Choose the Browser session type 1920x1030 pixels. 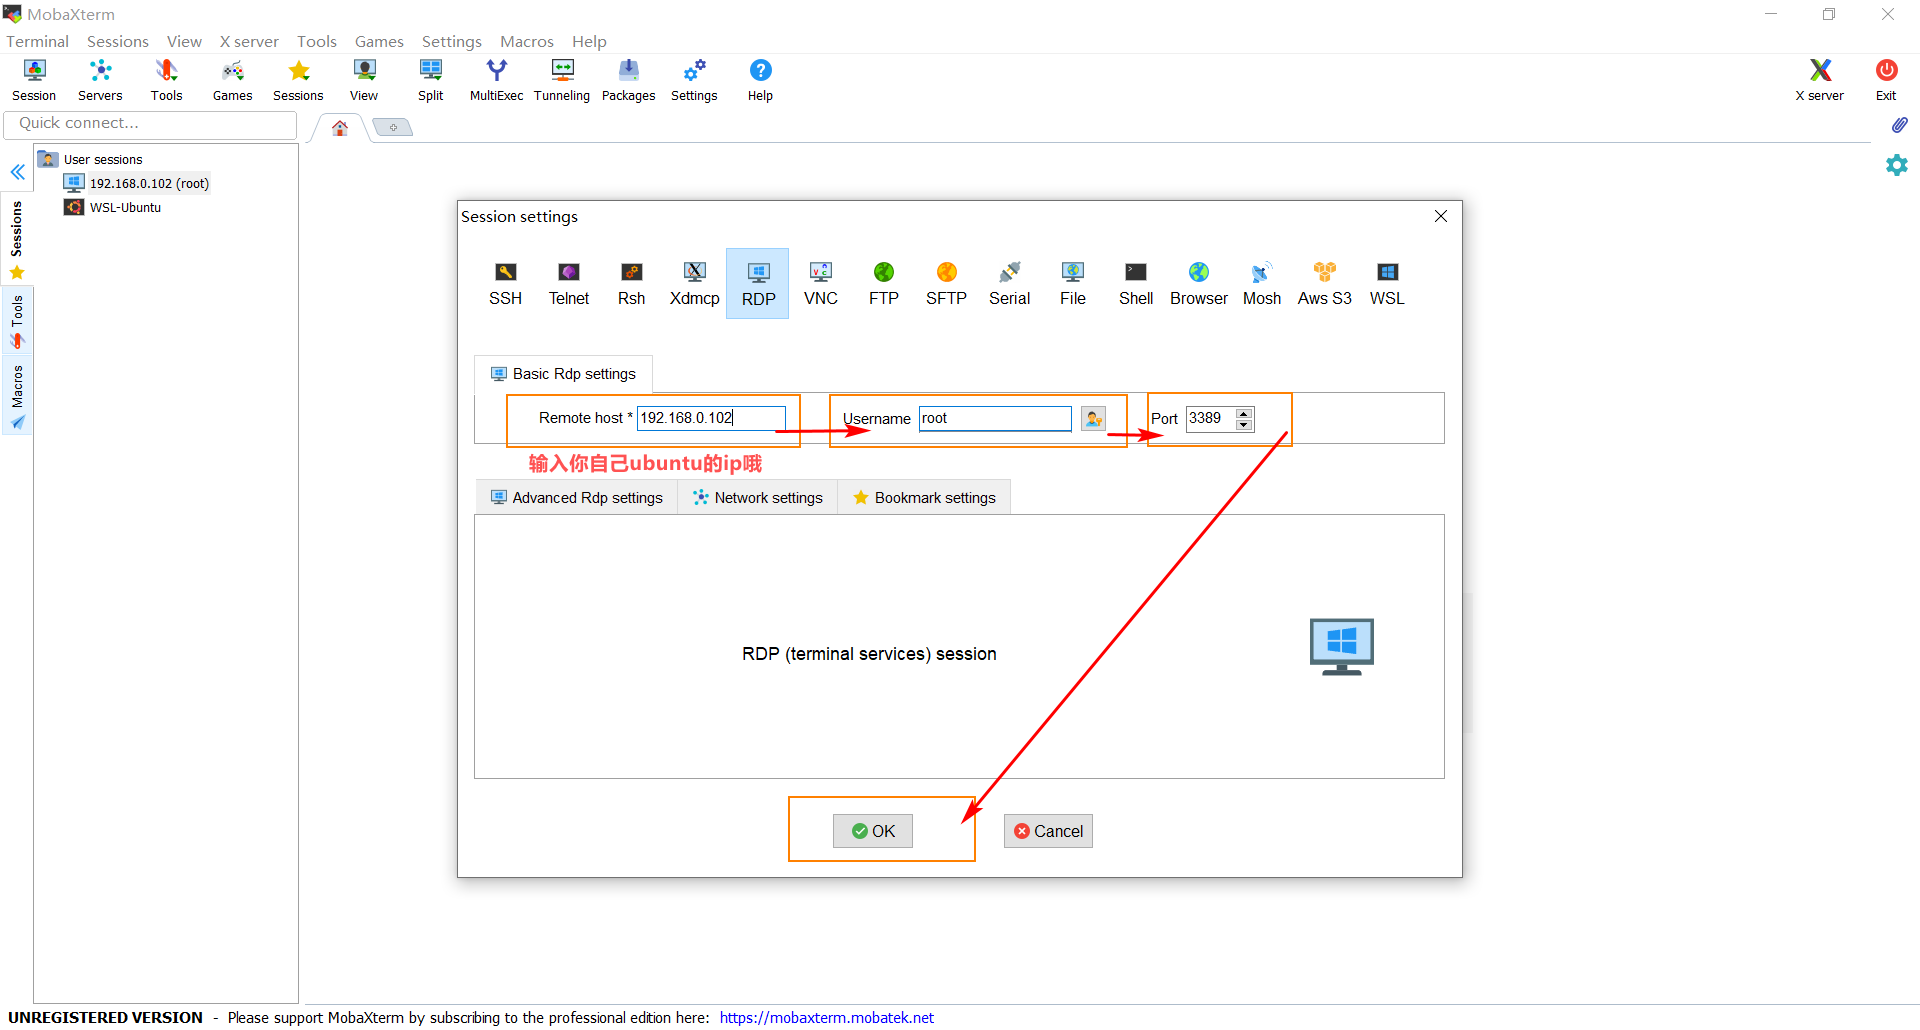tap(1199, 284)
